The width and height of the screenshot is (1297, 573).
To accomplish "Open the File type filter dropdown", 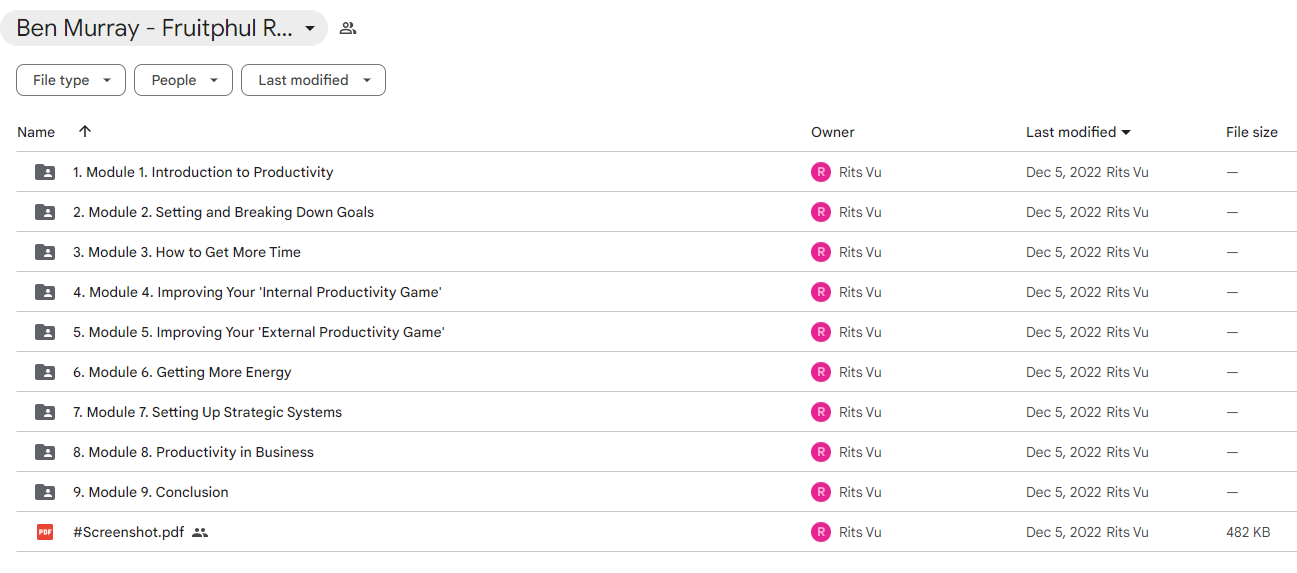I will [71, 80].
